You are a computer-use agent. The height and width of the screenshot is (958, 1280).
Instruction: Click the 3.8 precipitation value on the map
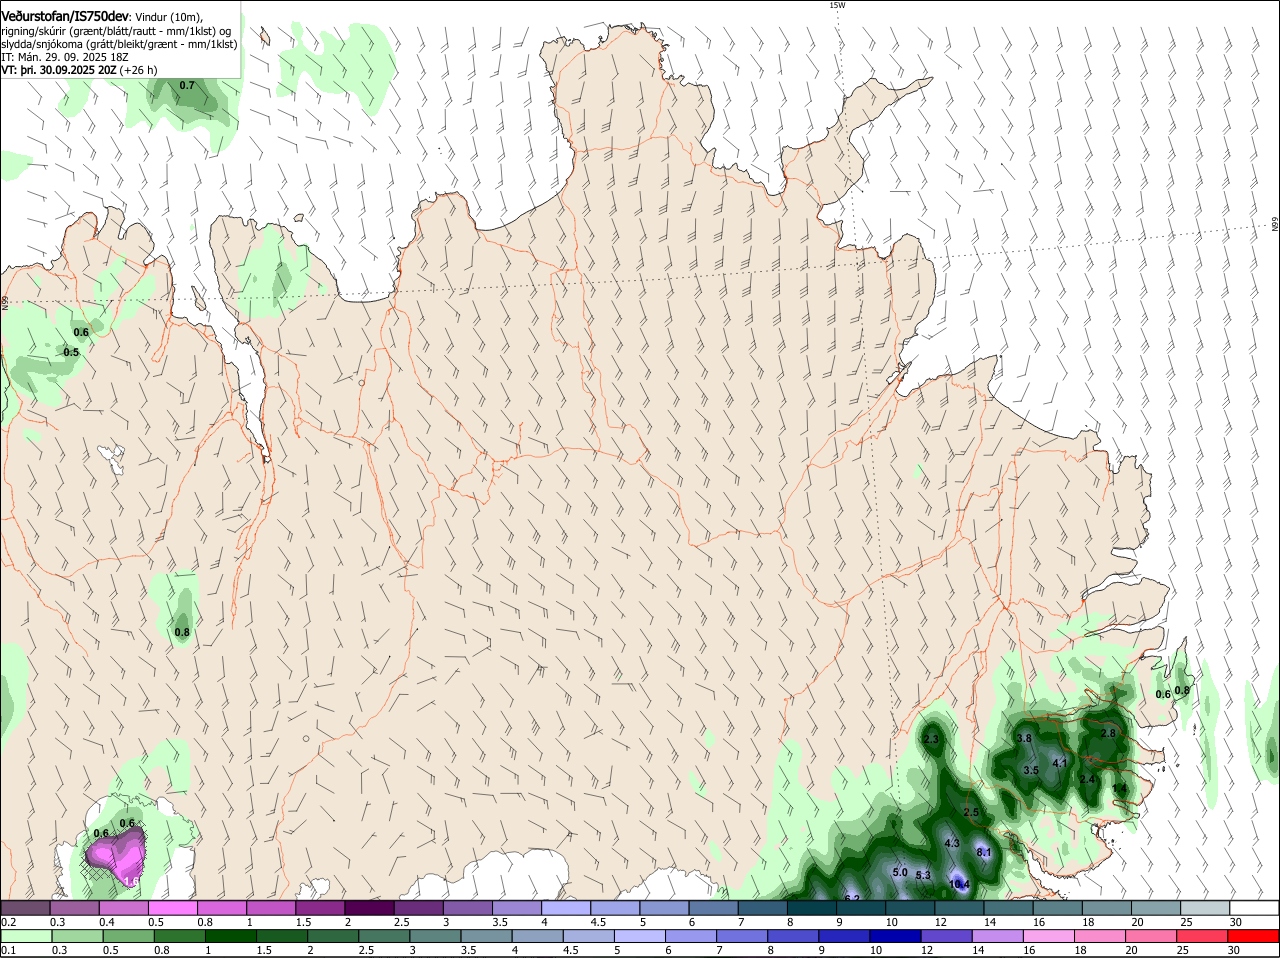click(1024, 738)
